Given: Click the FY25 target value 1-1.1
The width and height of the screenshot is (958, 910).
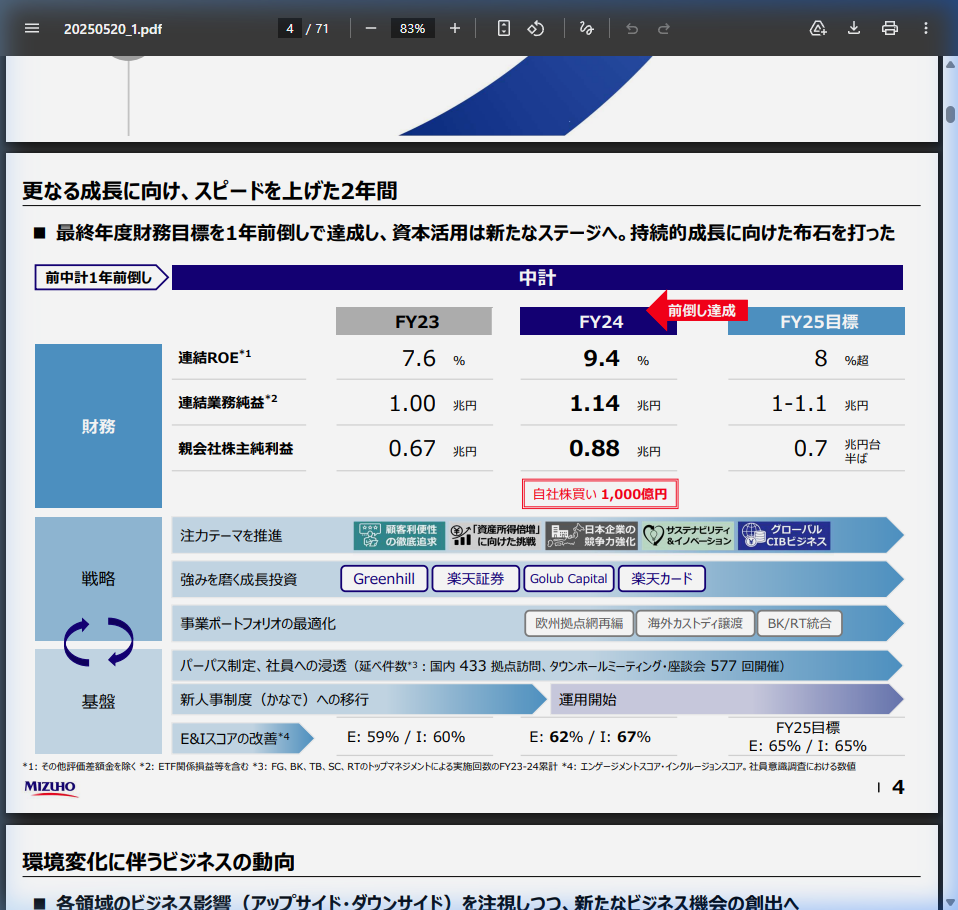Looking at the screenshot, I should (799, 404).
